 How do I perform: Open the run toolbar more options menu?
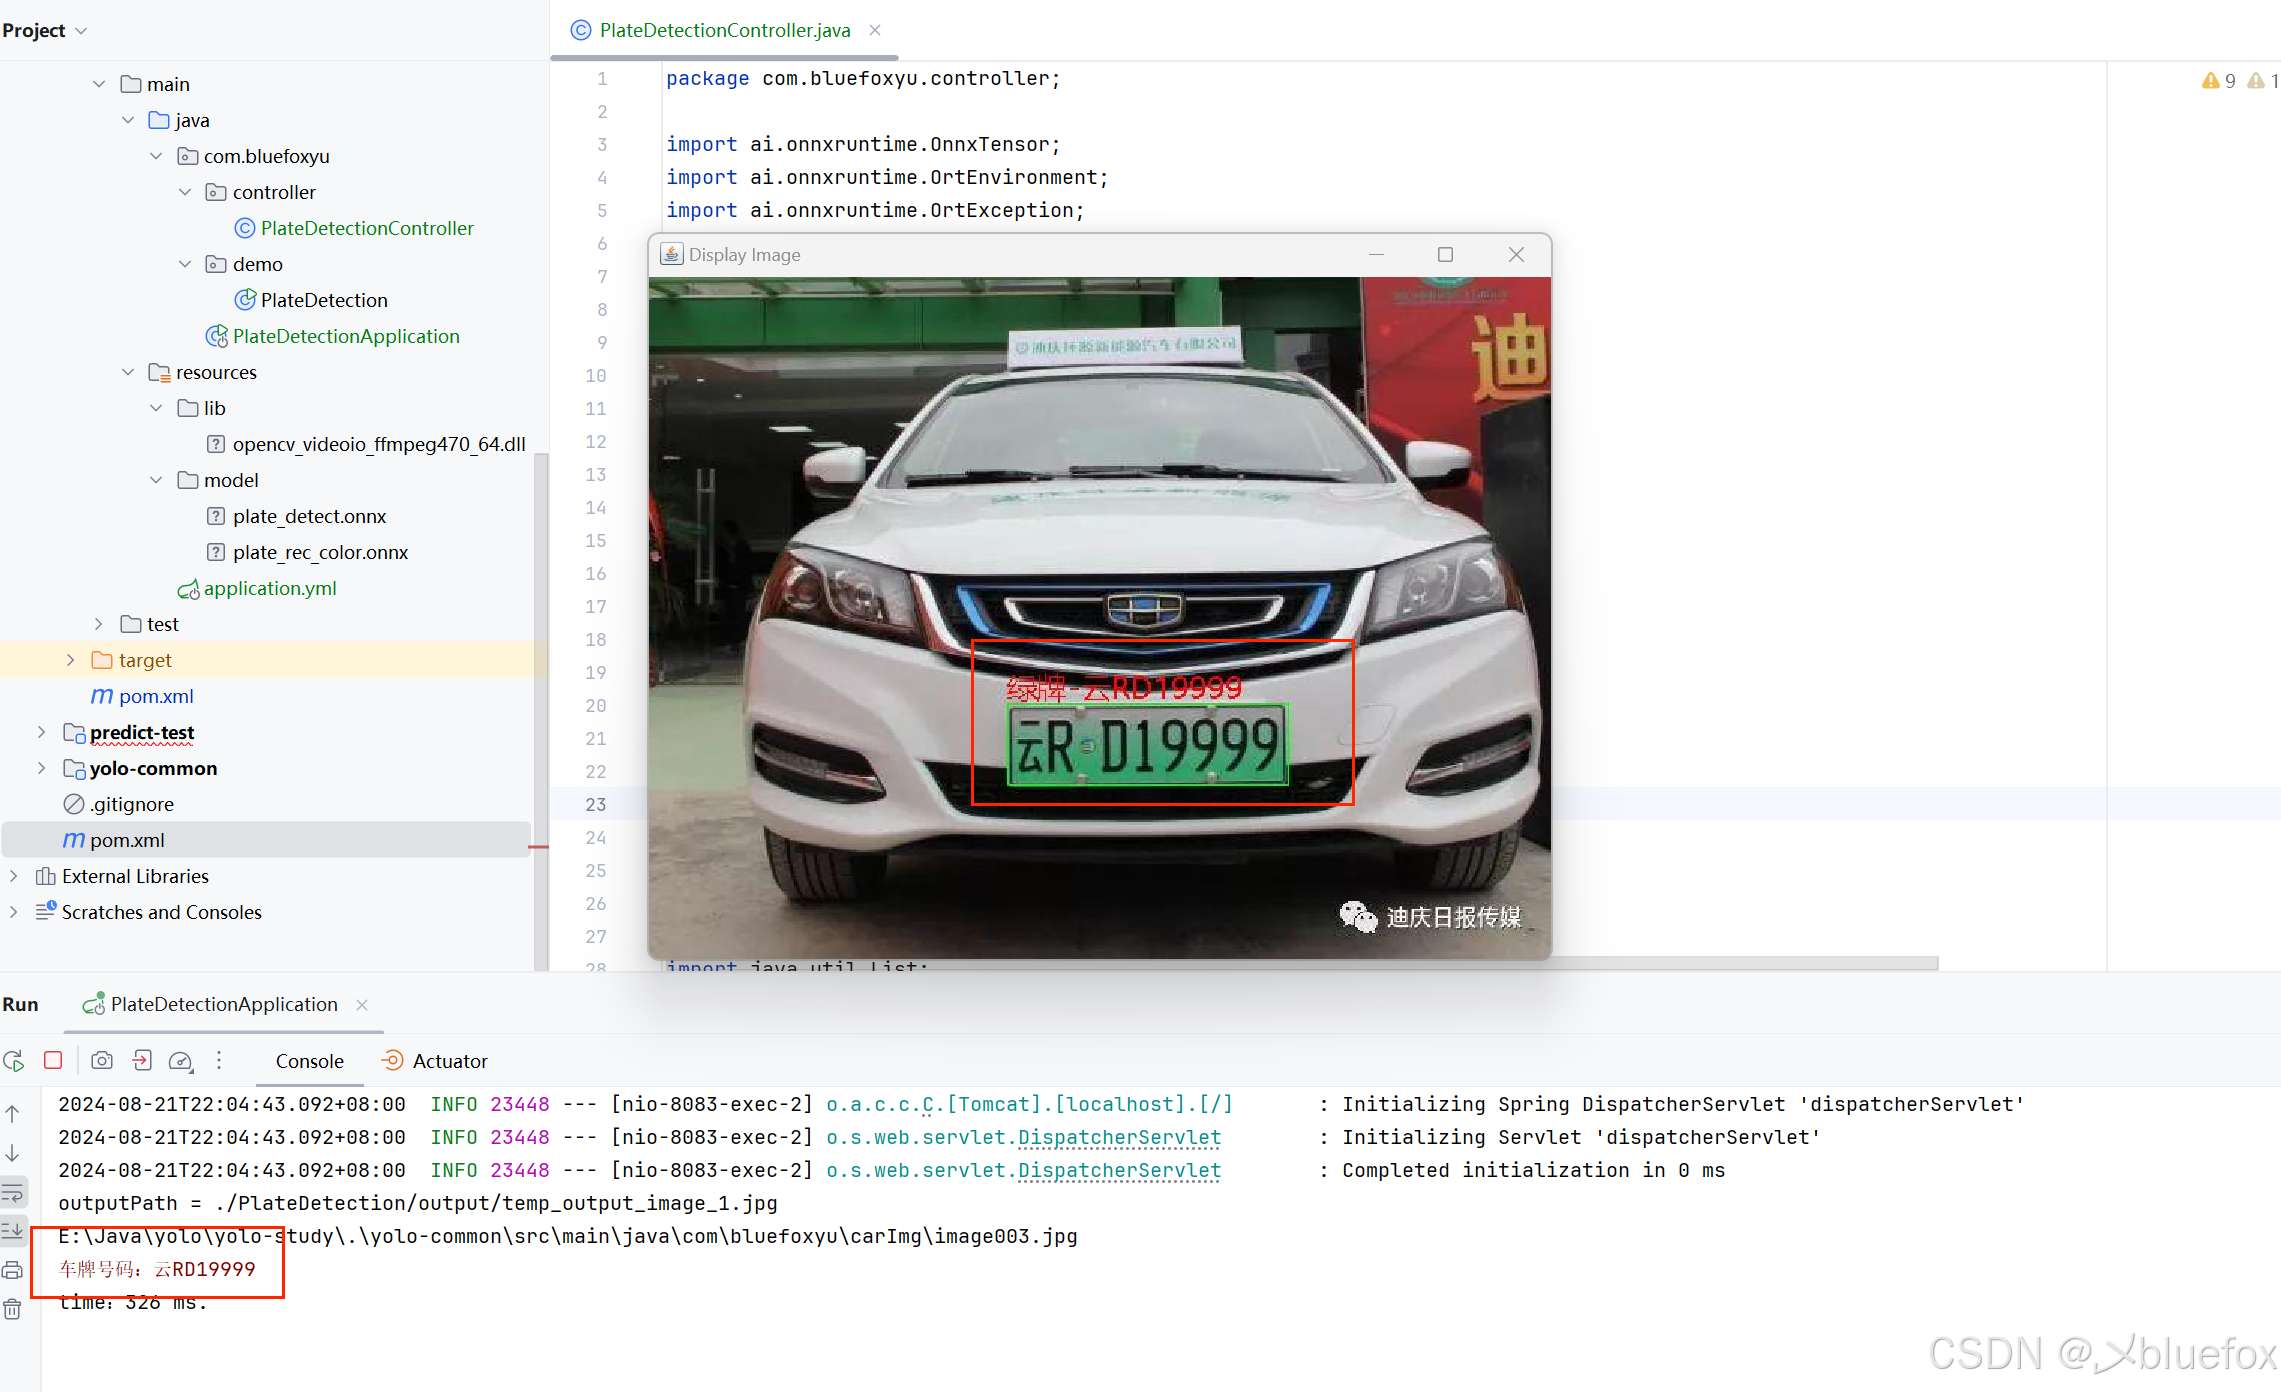[219, 1060]
